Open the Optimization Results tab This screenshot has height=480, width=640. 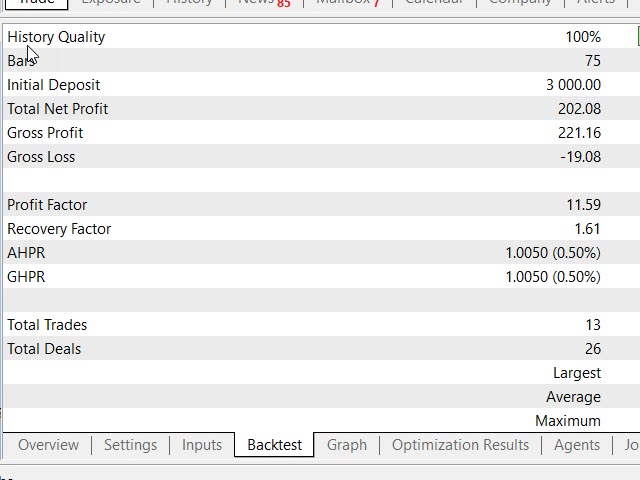460,445
